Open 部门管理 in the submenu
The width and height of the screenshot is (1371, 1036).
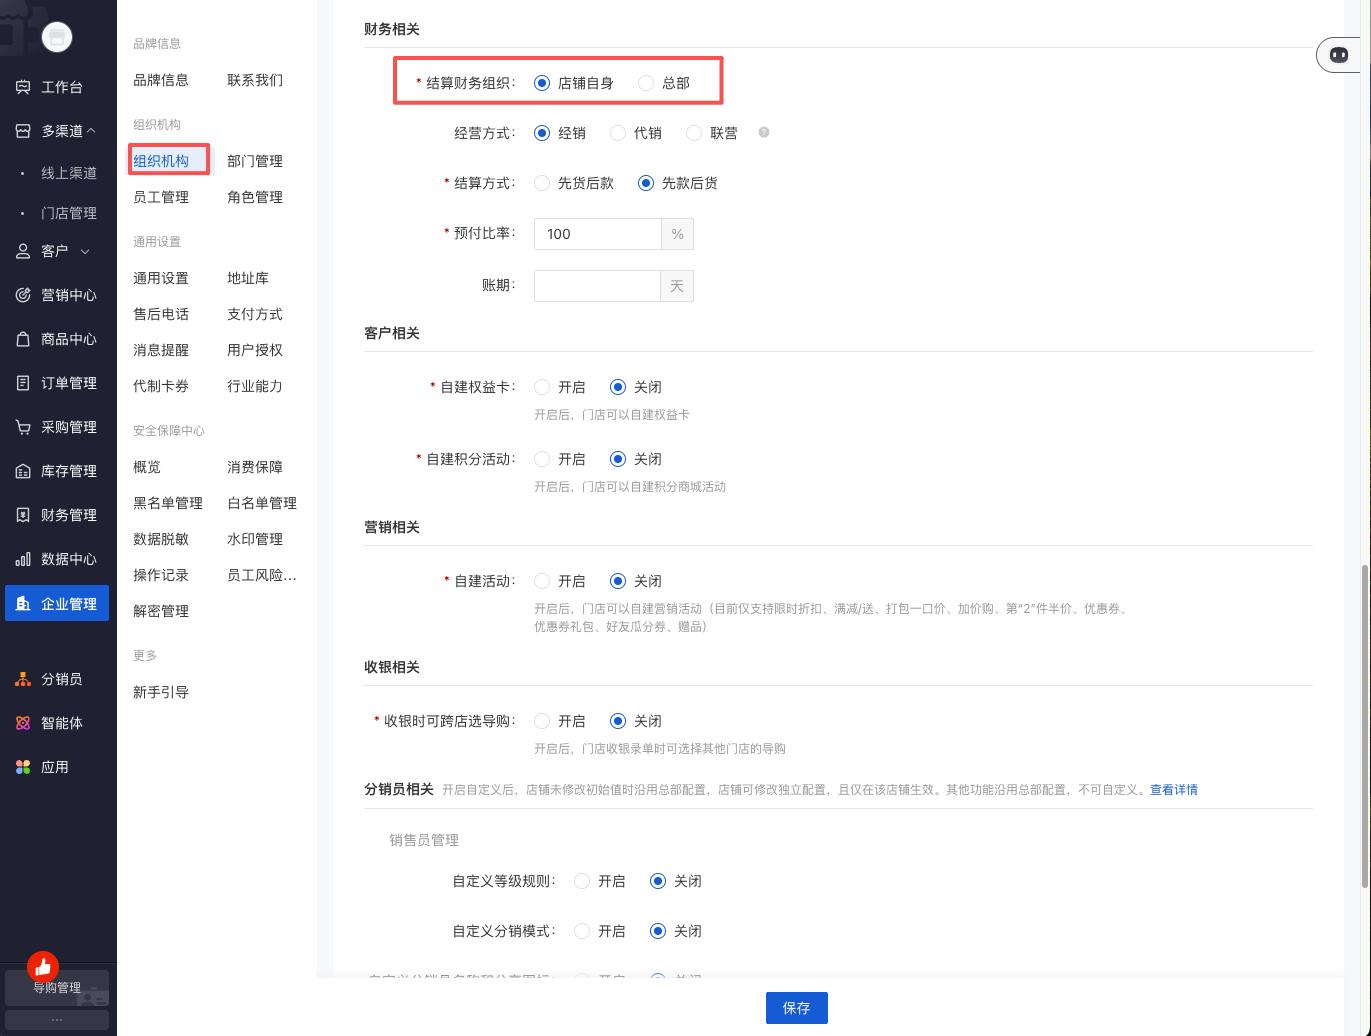click(x=254, y=161)
